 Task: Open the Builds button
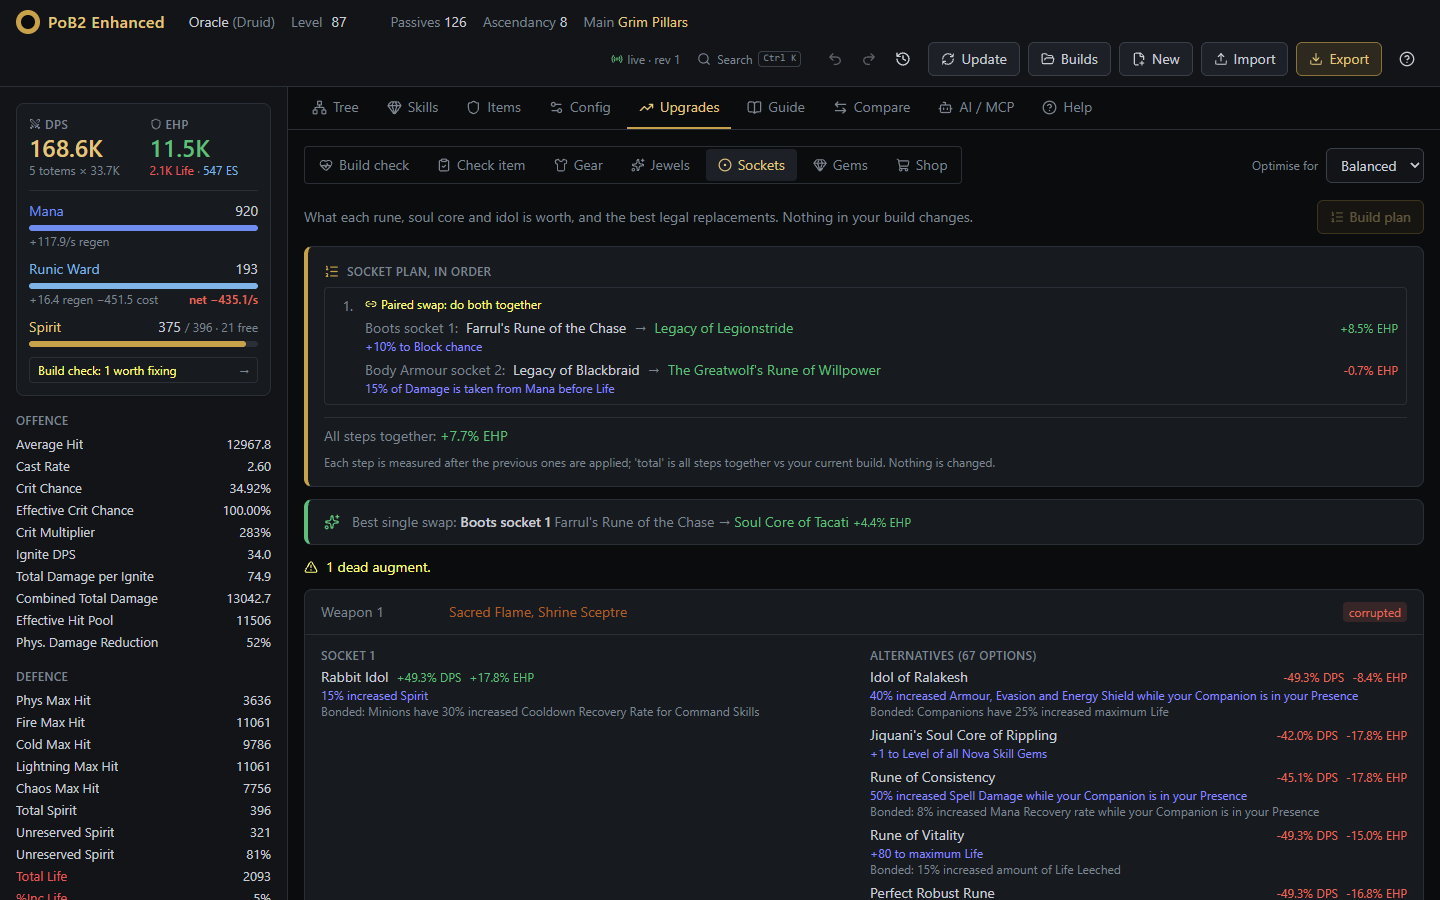tap(1069, 59)
